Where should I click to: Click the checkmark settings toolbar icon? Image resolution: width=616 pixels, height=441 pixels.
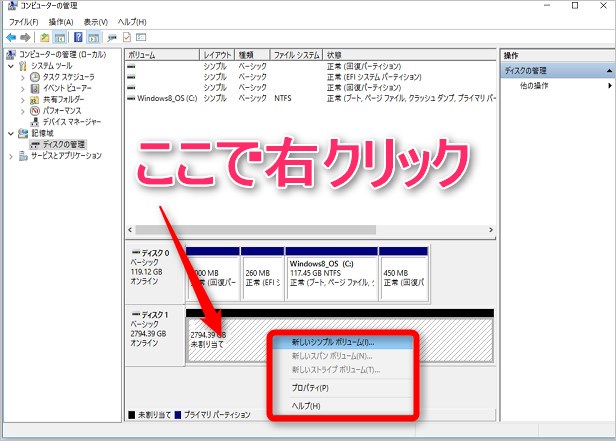pyautogui.click(x=126, y=38)
